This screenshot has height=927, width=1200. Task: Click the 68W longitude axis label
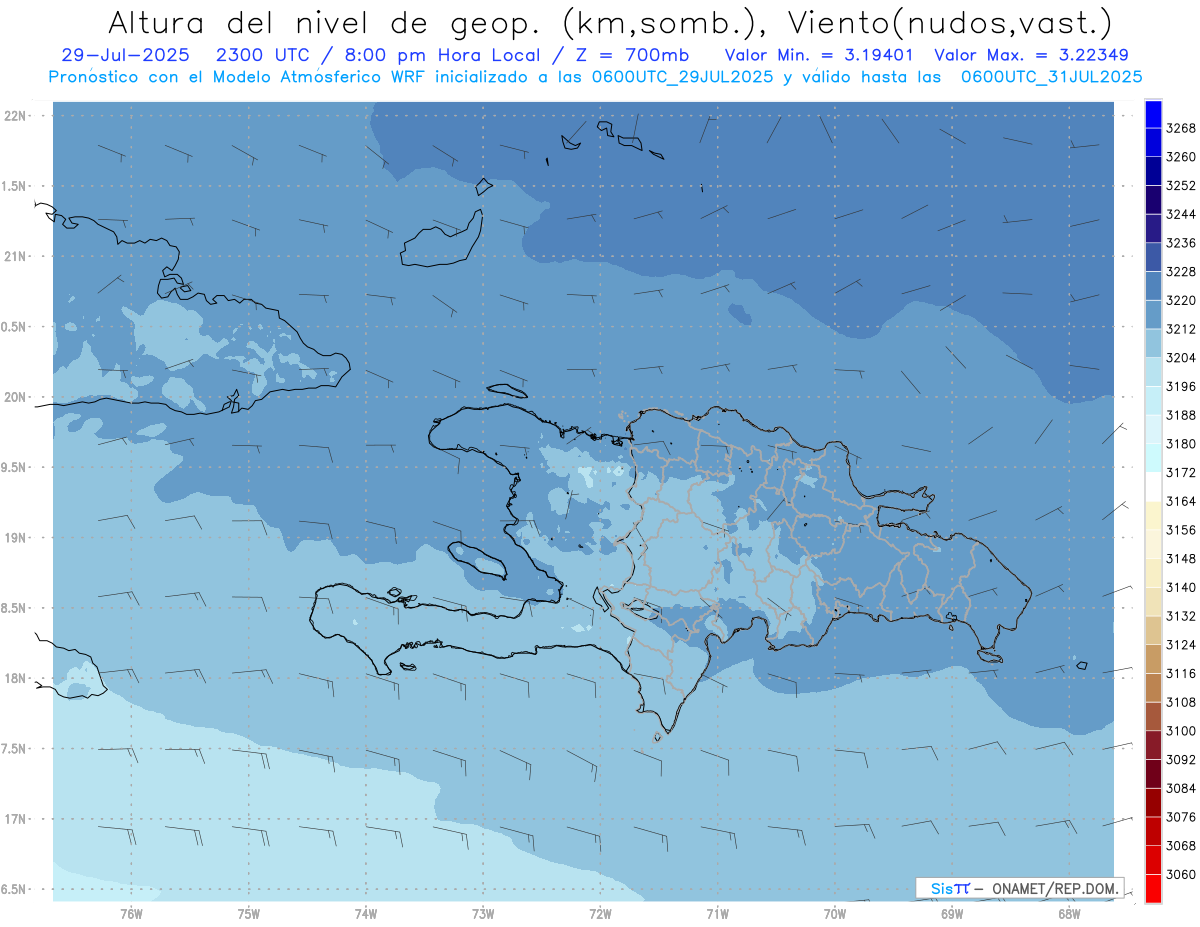[x=1068, y=913]
